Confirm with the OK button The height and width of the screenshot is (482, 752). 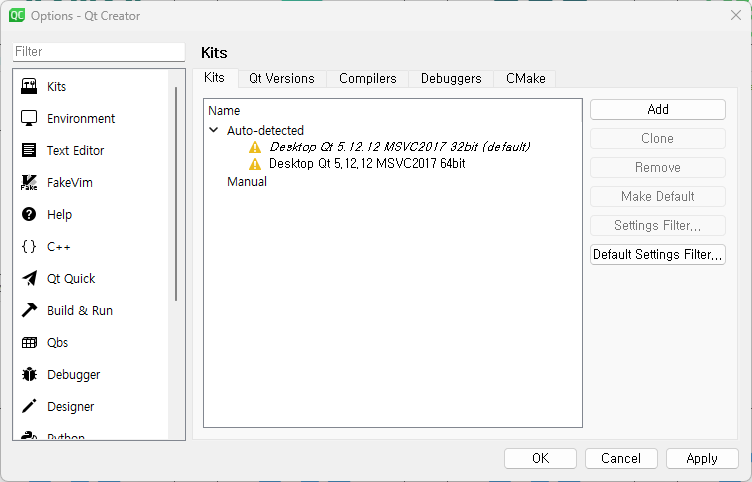tap(540, 458)
